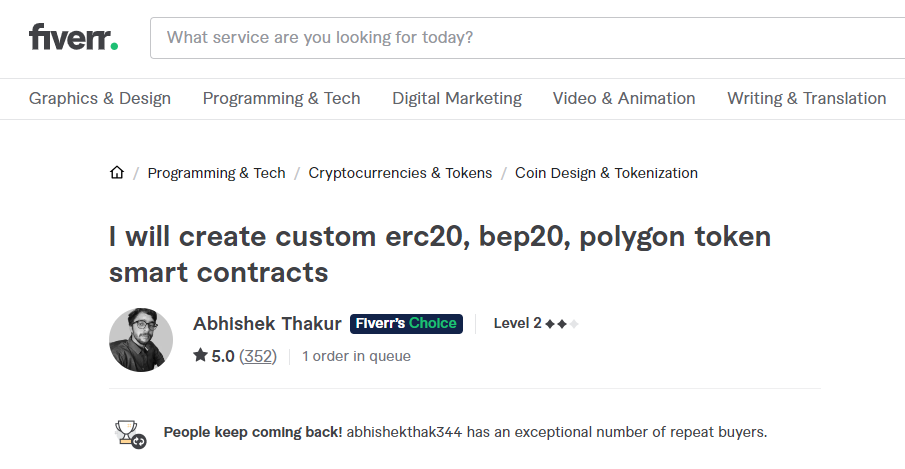Viewport: 905px width, 469px height.
Task: Select the Digital Marketing category
Action: coord(457,98)
